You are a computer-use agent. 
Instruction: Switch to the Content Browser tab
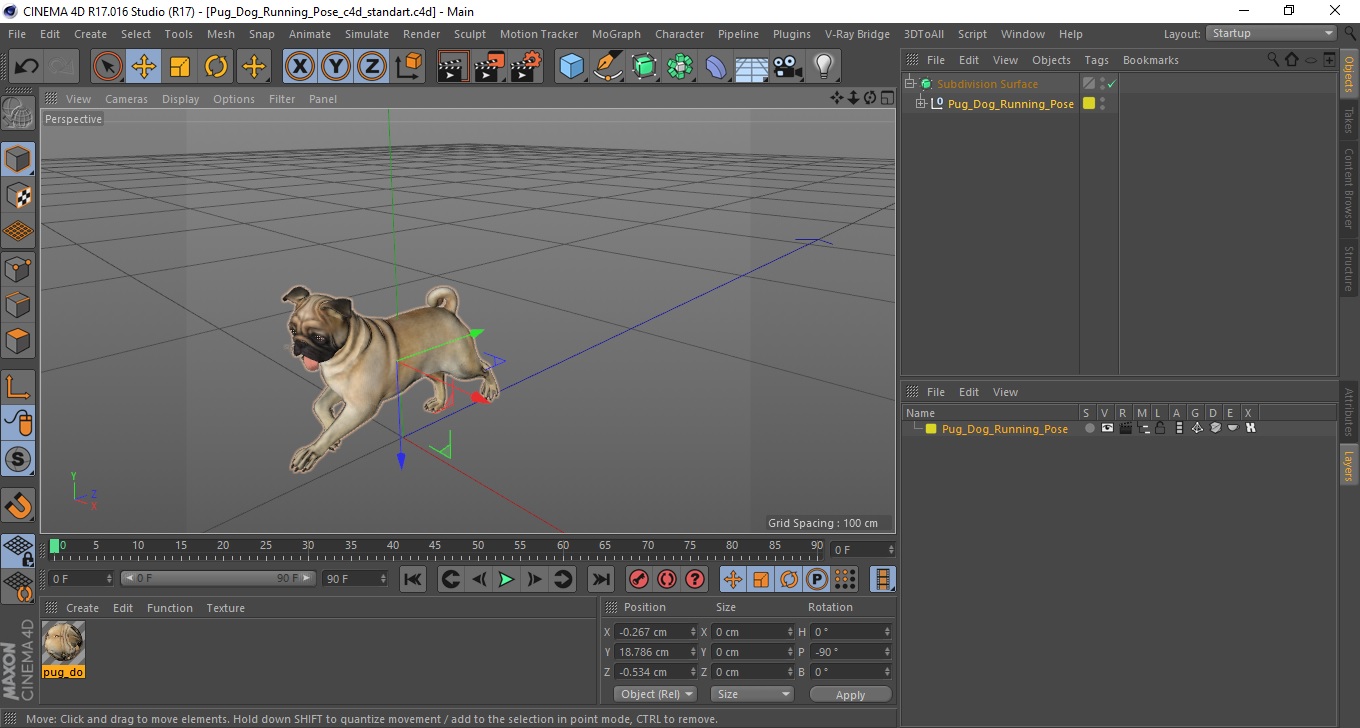[x=1348, y=189]
